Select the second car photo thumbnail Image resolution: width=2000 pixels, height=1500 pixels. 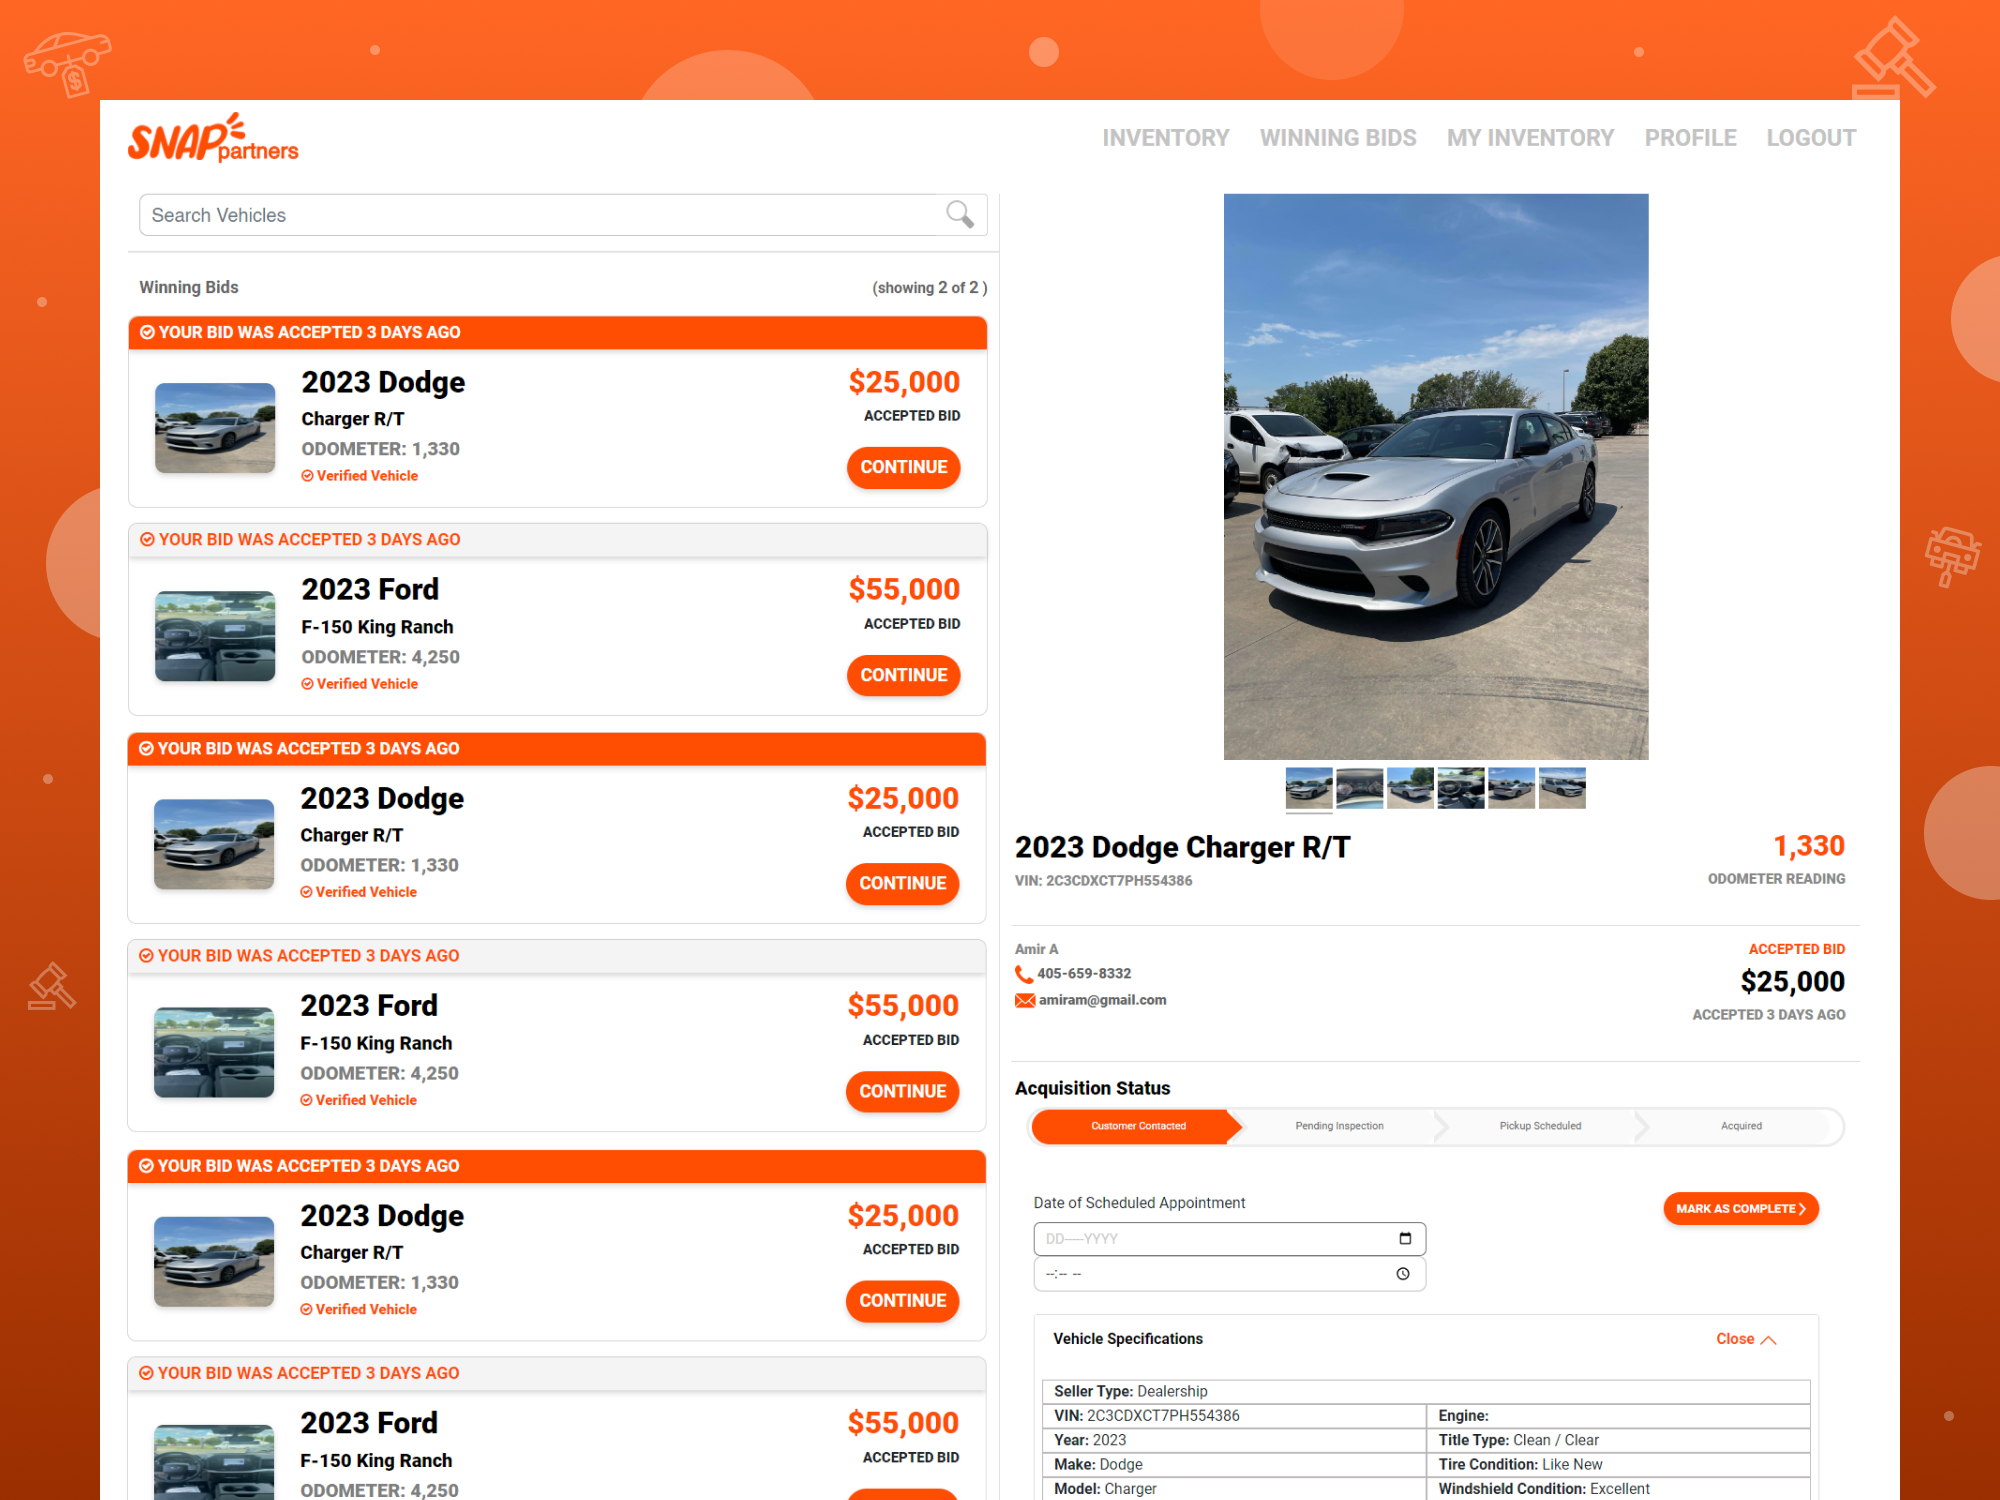(x=1359, y=788)
